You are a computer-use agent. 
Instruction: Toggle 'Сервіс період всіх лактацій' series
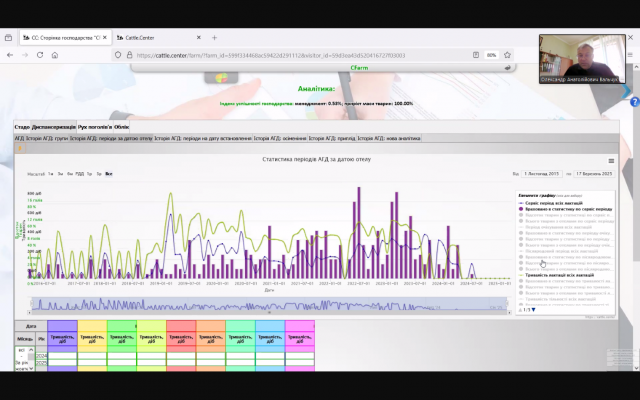tap(550, 203)
